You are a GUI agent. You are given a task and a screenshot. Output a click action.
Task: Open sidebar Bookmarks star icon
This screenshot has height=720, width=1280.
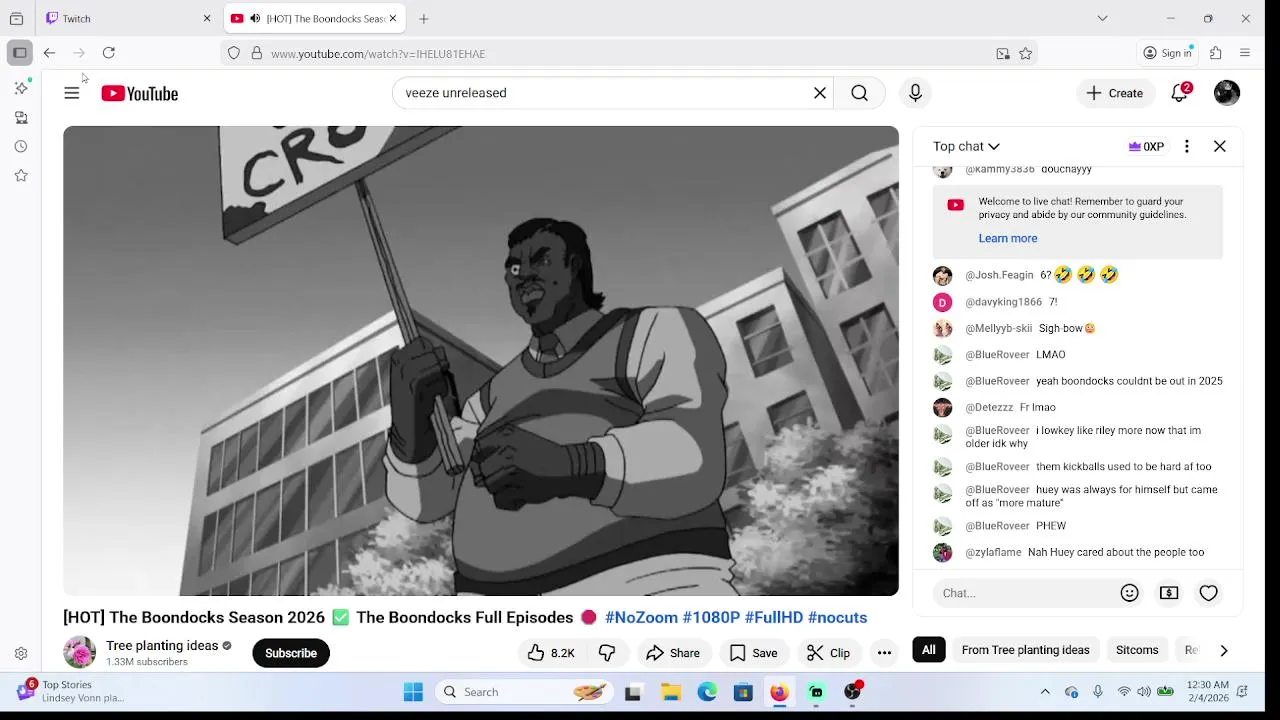pyautogui.click(x=21, y=175)
